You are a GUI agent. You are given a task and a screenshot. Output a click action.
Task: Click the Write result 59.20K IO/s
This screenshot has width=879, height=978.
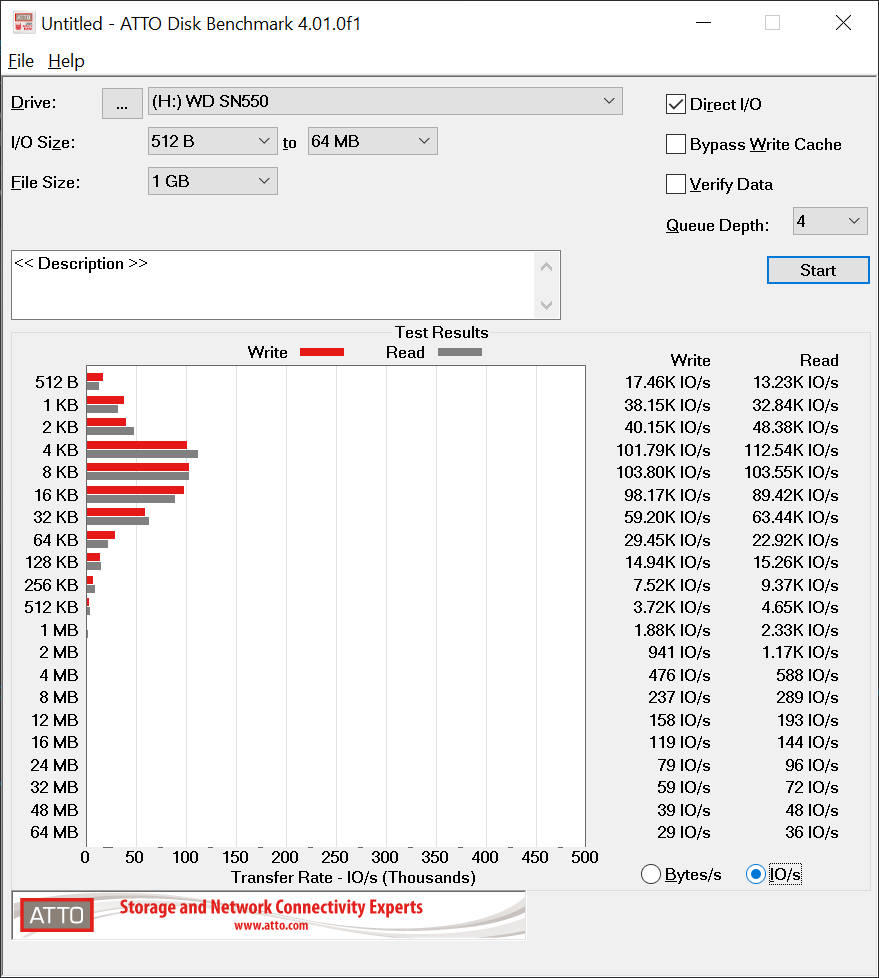tap(668, 517)
